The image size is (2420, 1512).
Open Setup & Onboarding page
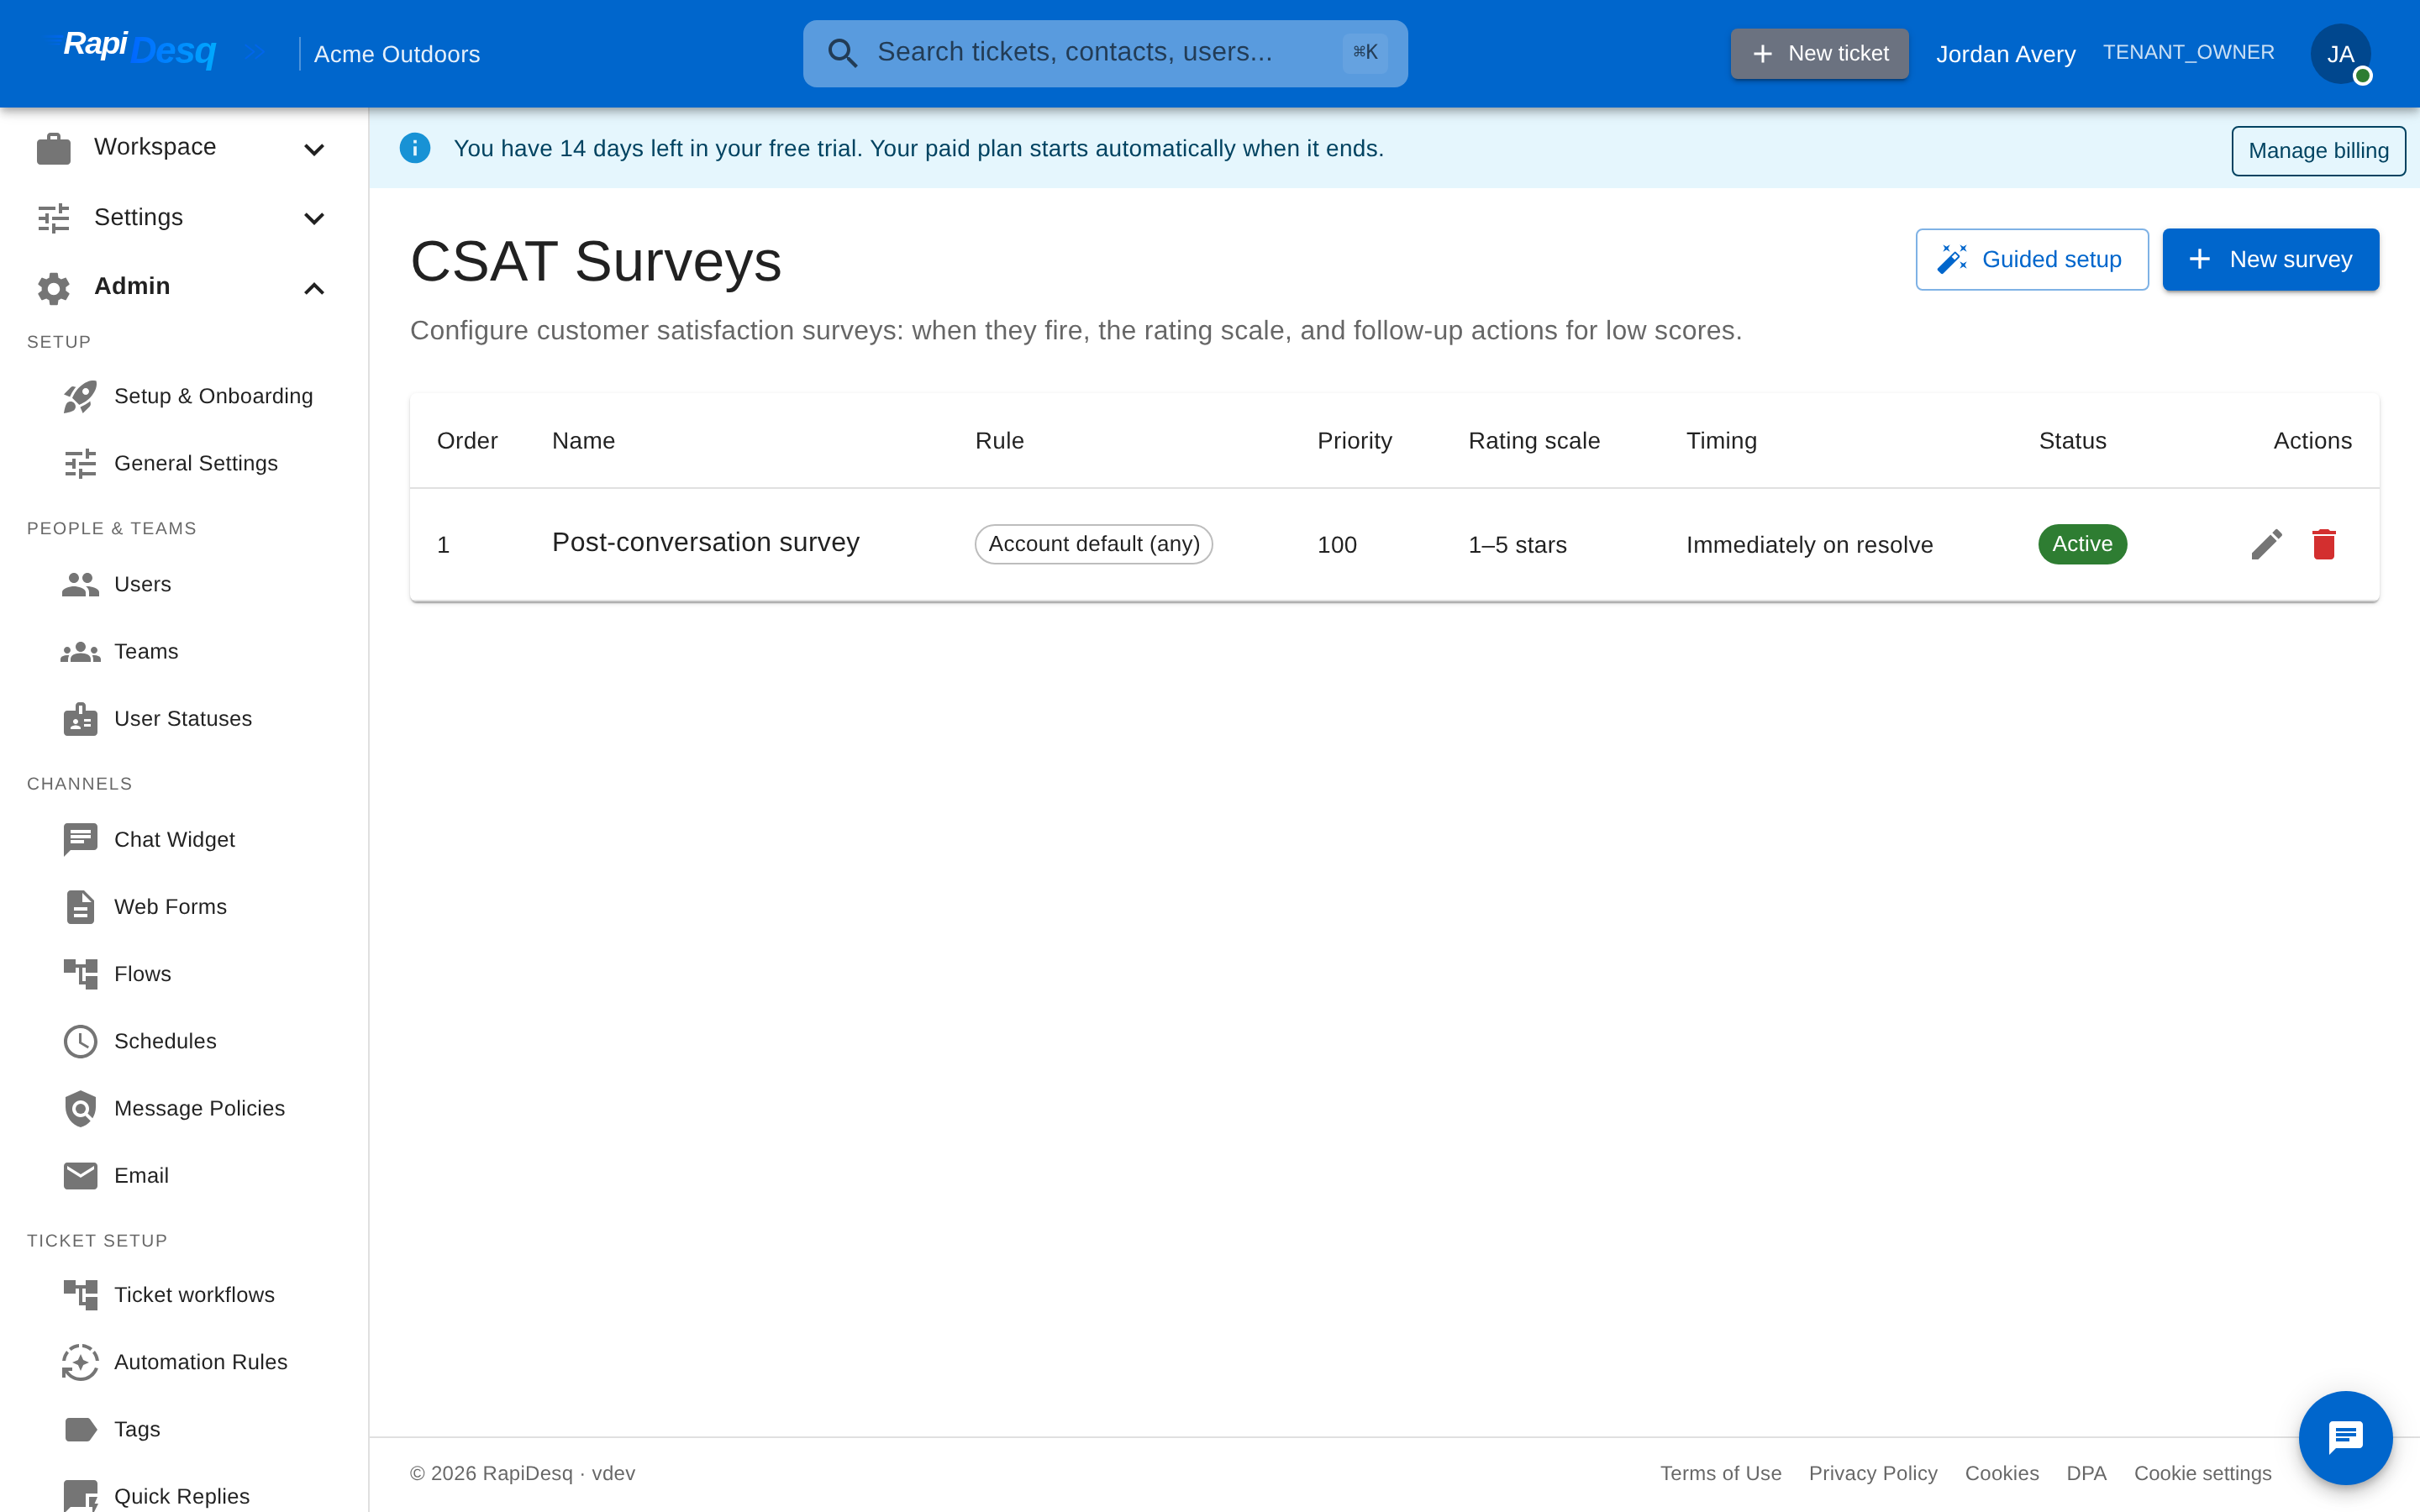(x=186, y=397)
